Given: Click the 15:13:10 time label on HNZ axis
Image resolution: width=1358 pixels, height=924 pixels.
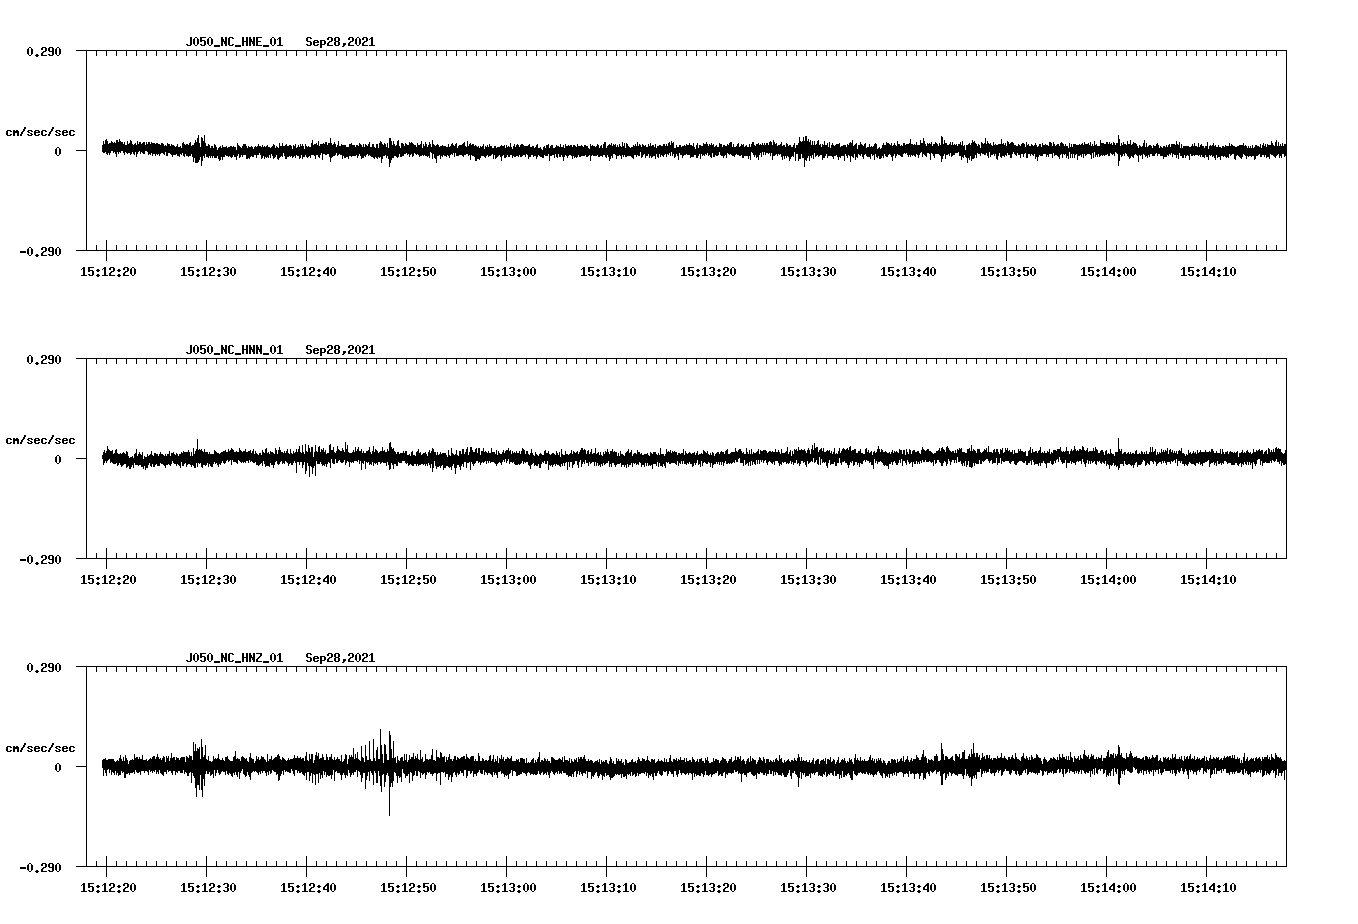Looking at the screenshot, I should click(x=608, y=888).
